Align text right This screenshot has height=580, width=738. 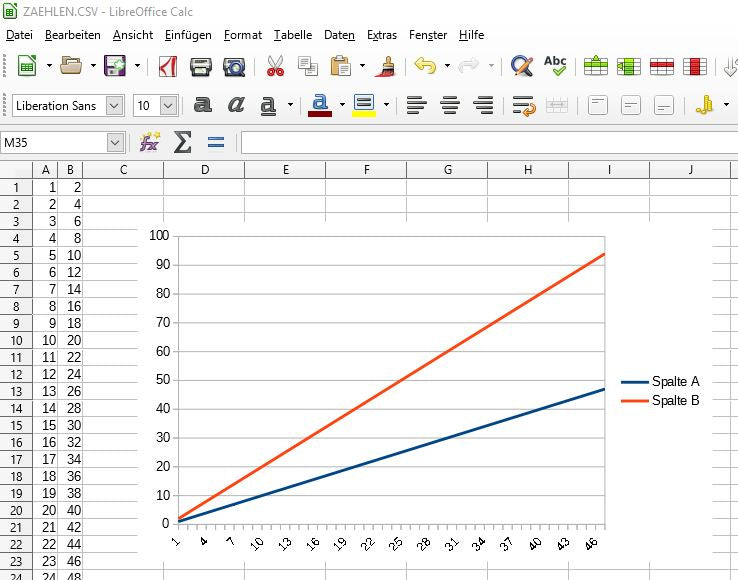[483, 105]
